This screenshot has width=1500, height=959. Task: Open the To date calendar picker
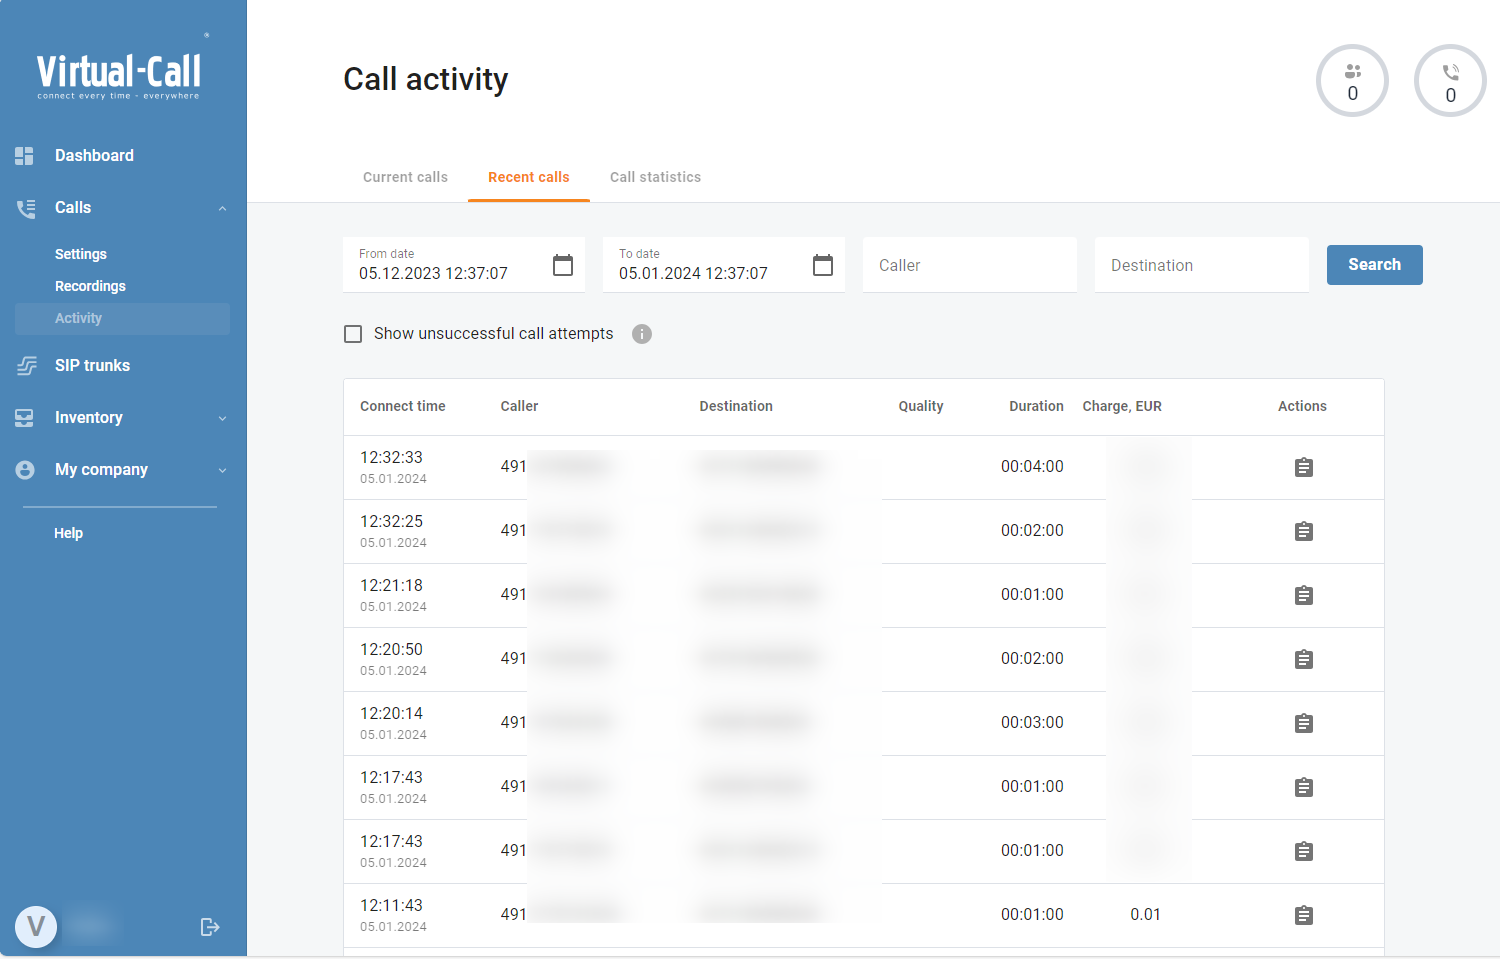coord(822,264)
